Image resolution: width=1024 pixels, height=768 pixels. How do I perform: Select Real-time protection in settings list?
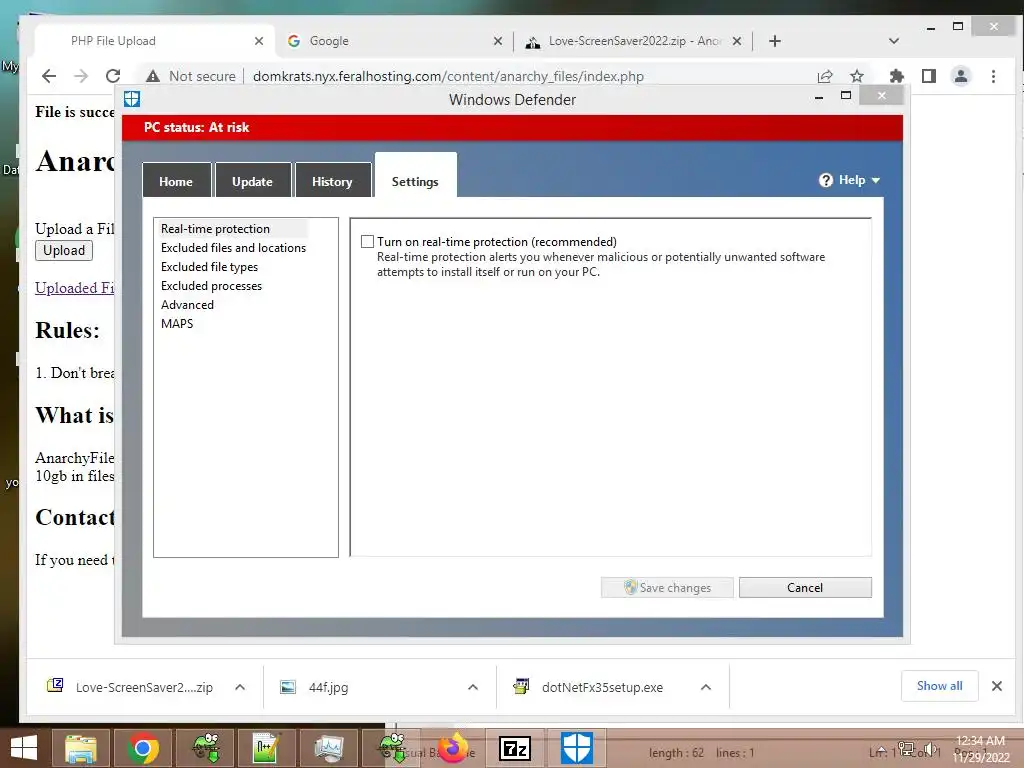[216, 229]
